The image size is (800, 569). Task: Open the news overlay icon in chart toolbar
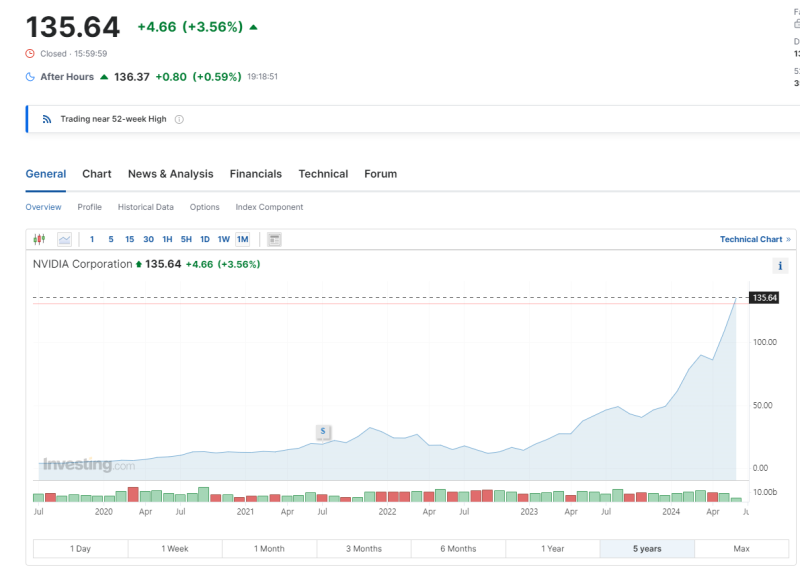point(274,239)
